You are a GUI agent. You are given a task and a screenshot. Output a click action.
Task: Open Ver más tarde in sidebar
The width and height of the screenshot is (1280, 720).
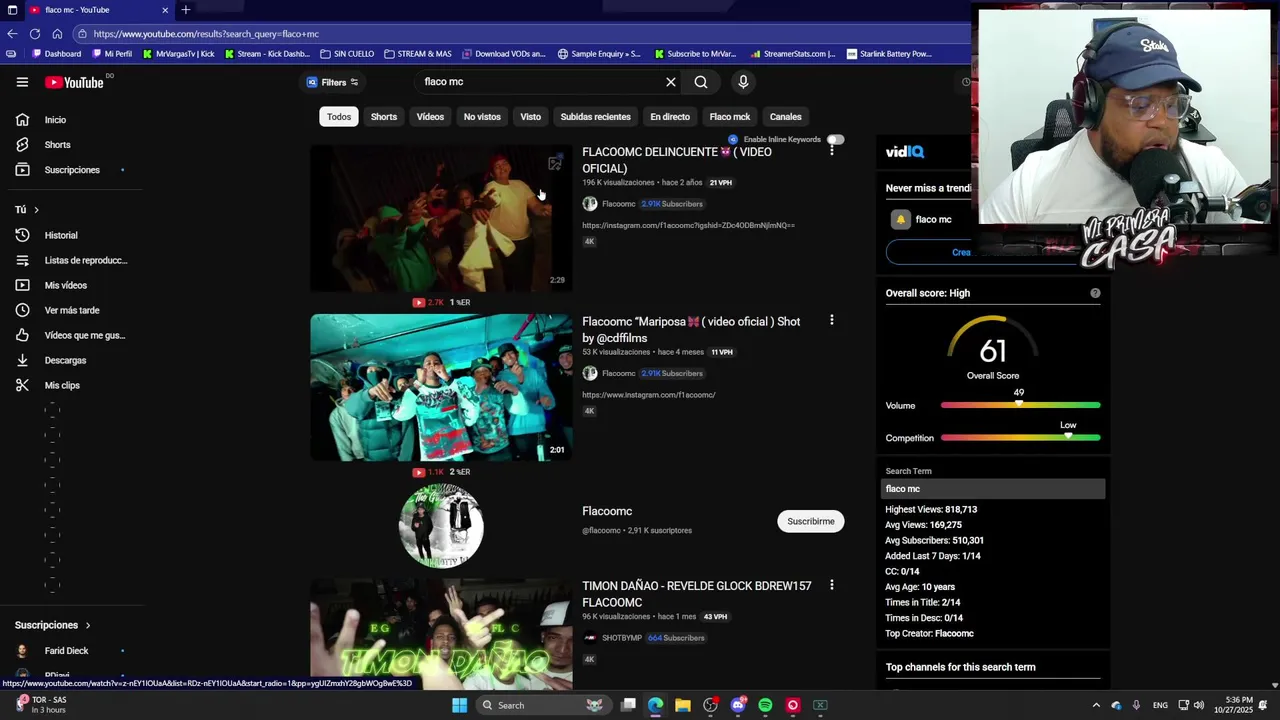(x=72, y=310)
